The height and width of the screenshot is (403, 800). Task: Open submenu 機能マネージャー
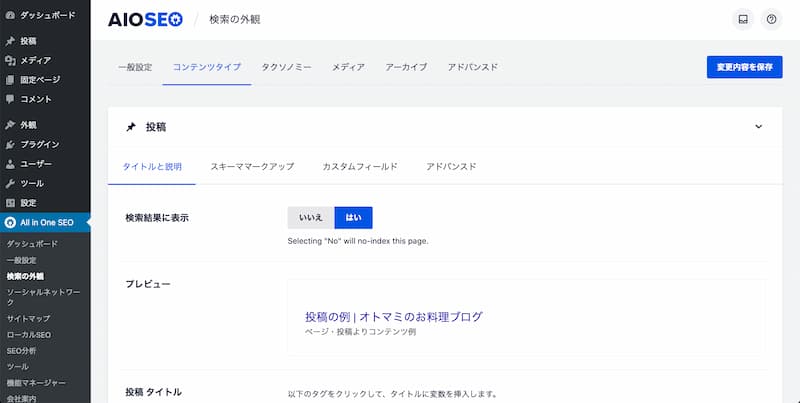(36, 383)
